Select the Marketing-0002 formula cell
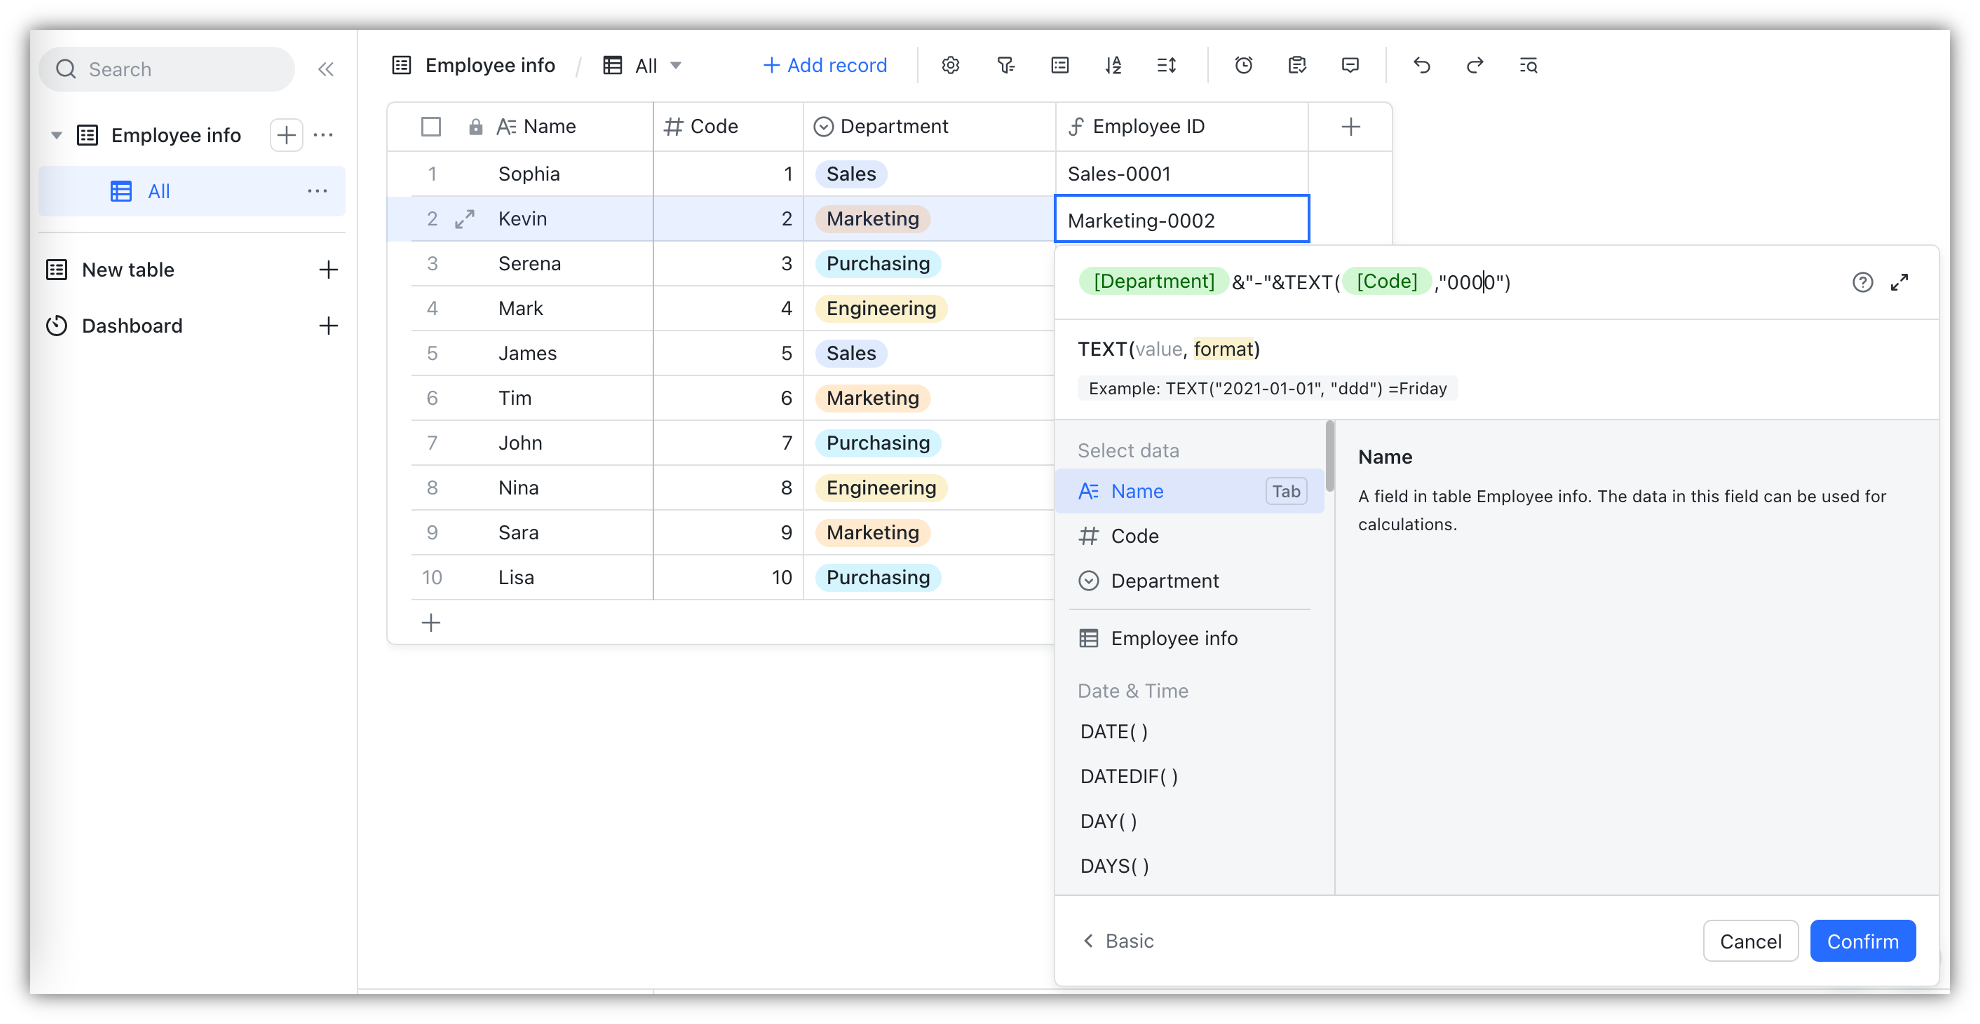This screenshot has height=1024, width=1980. [x=1182, y=219]
